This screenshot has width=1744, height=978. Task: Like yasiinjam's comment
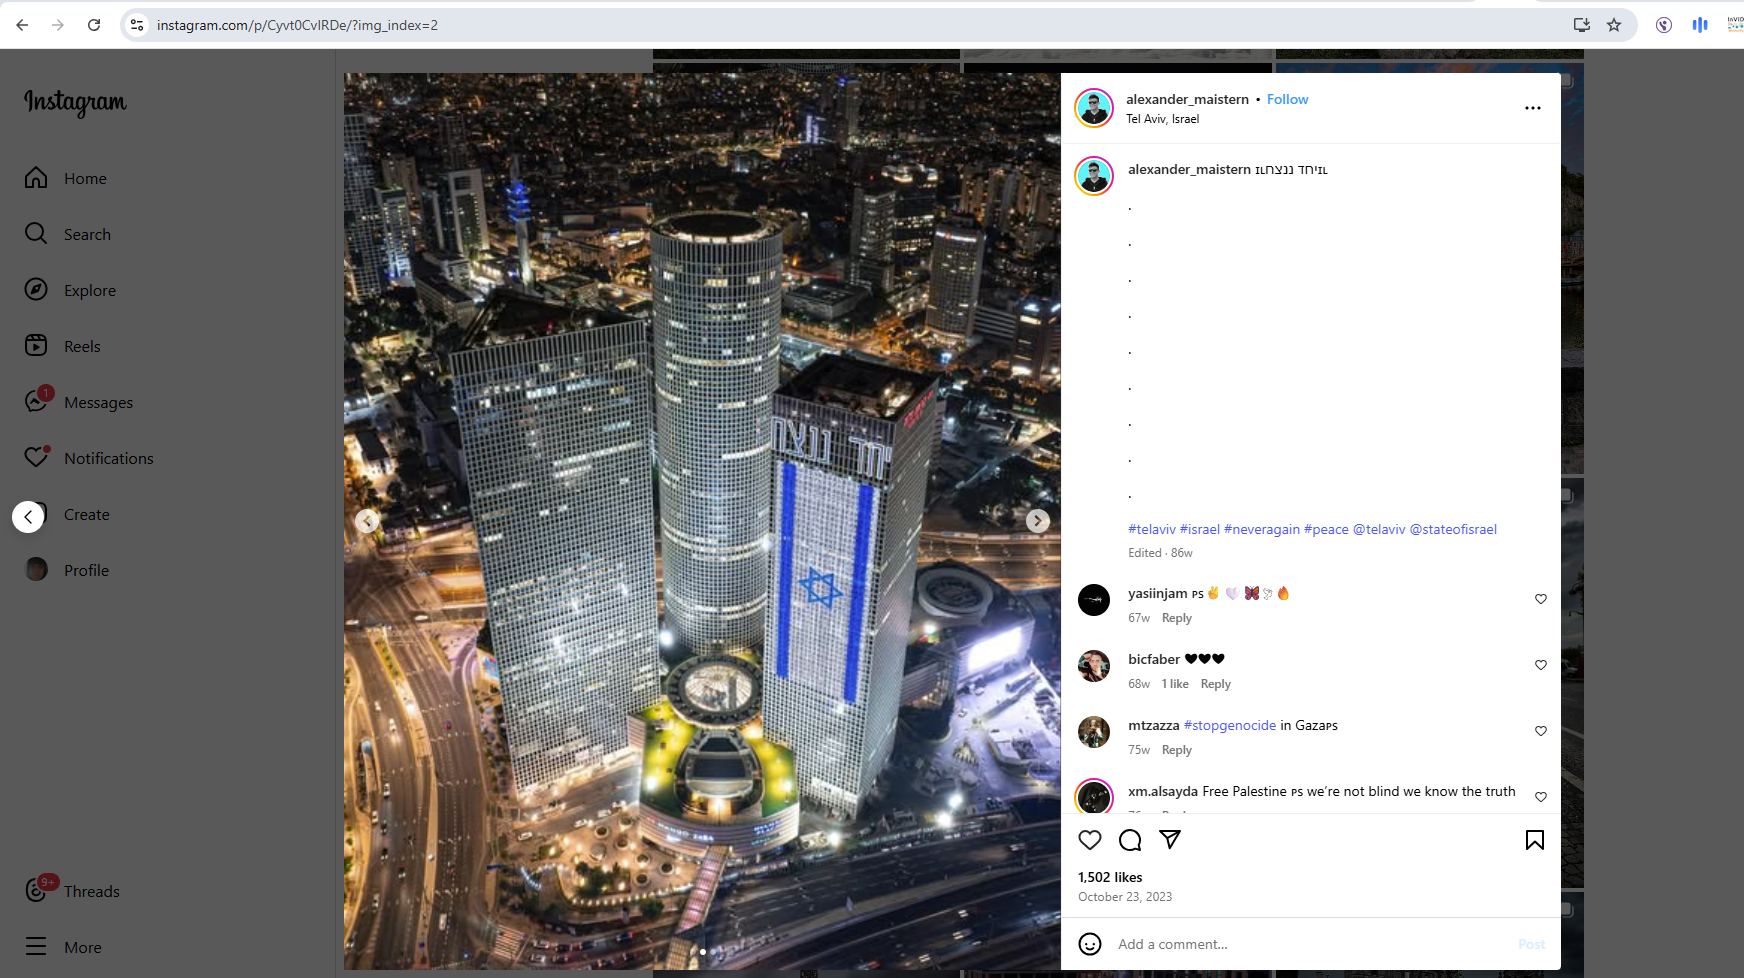pos(1541,599)
